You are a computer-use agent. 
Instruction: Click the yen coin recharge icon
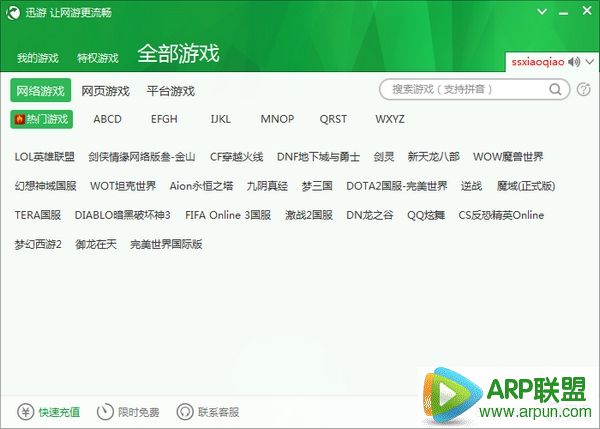pos(26,412)
